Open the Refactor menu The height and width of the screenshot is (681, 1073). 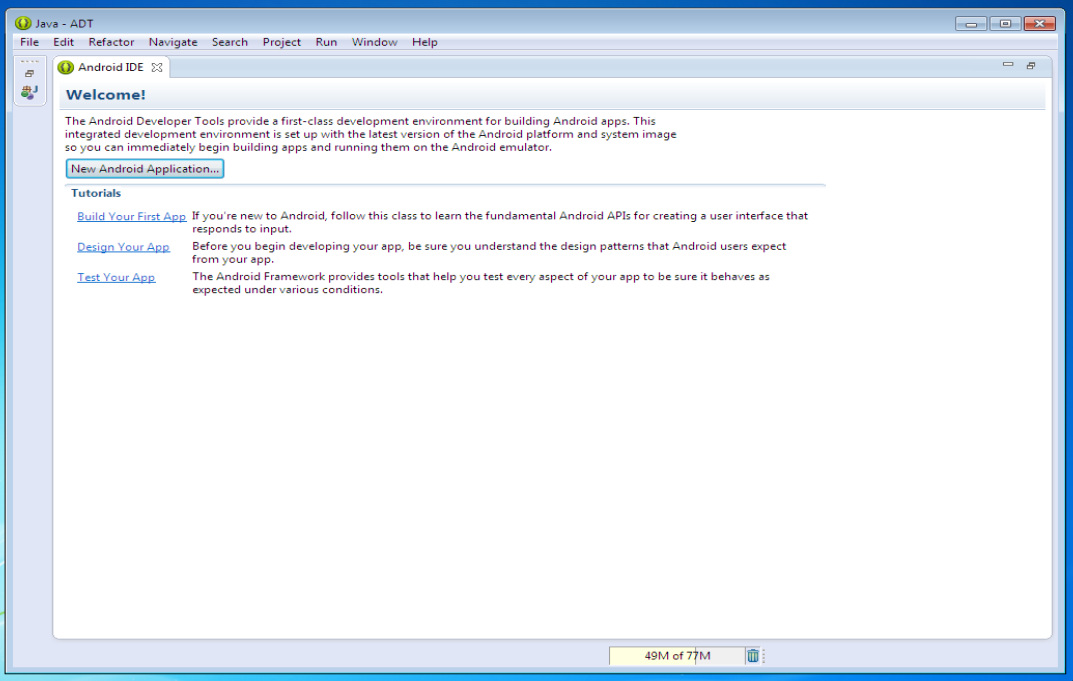click(x=111, y=42)
